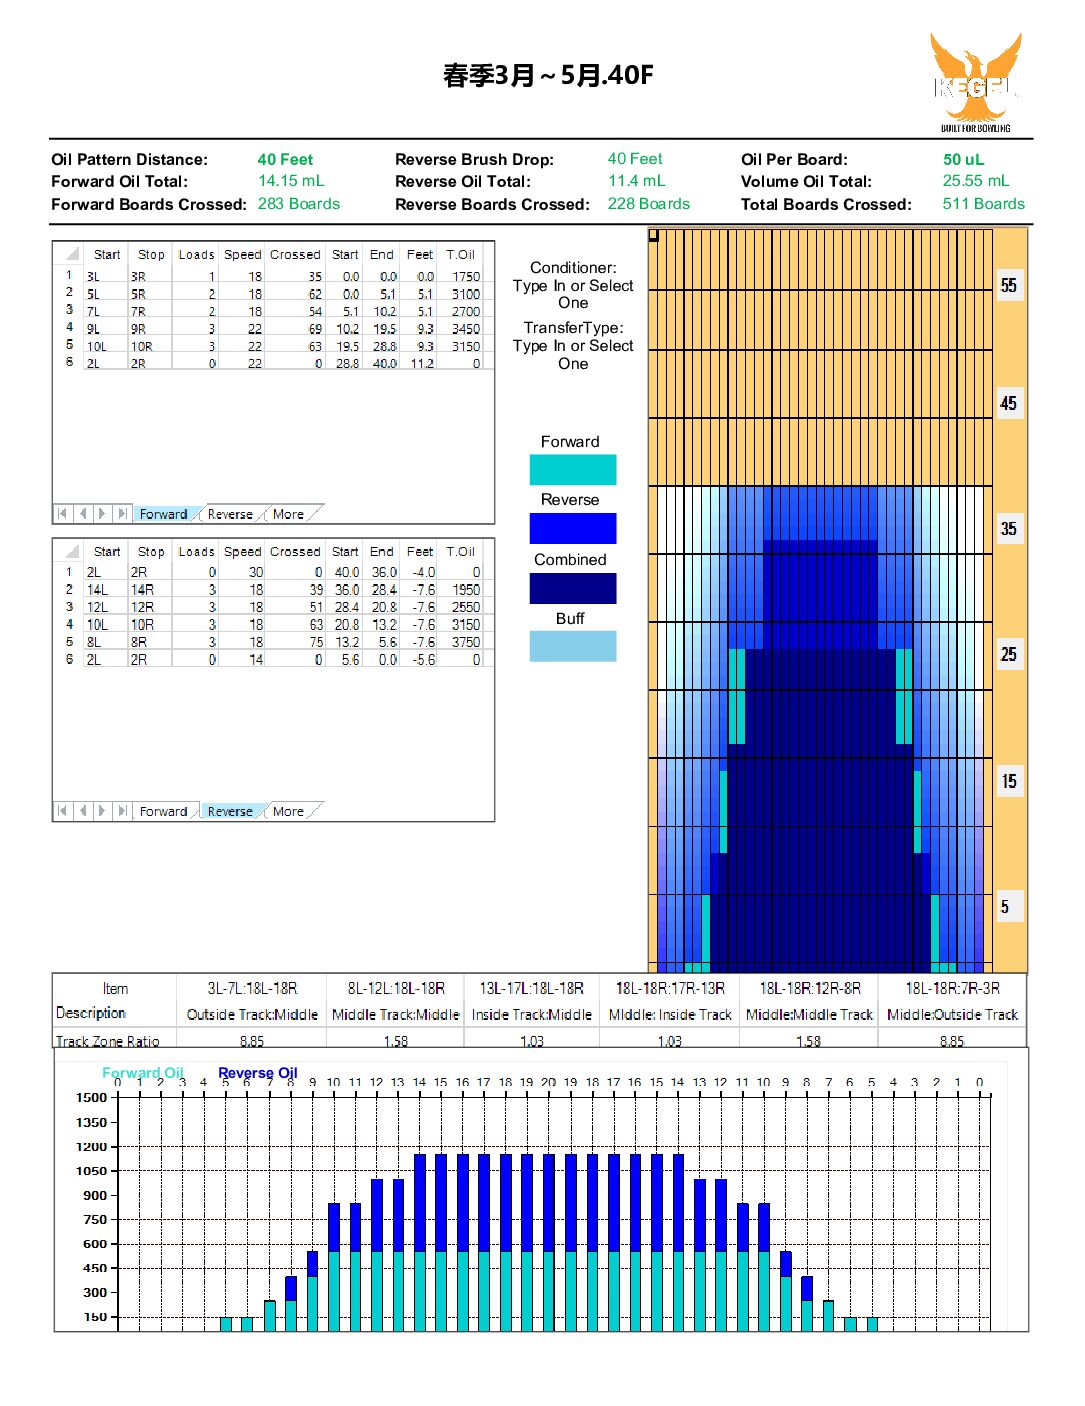Click the Combined dark navy swatch
The height and width of the screenshot is (1406, 1085).
[572, 588]
